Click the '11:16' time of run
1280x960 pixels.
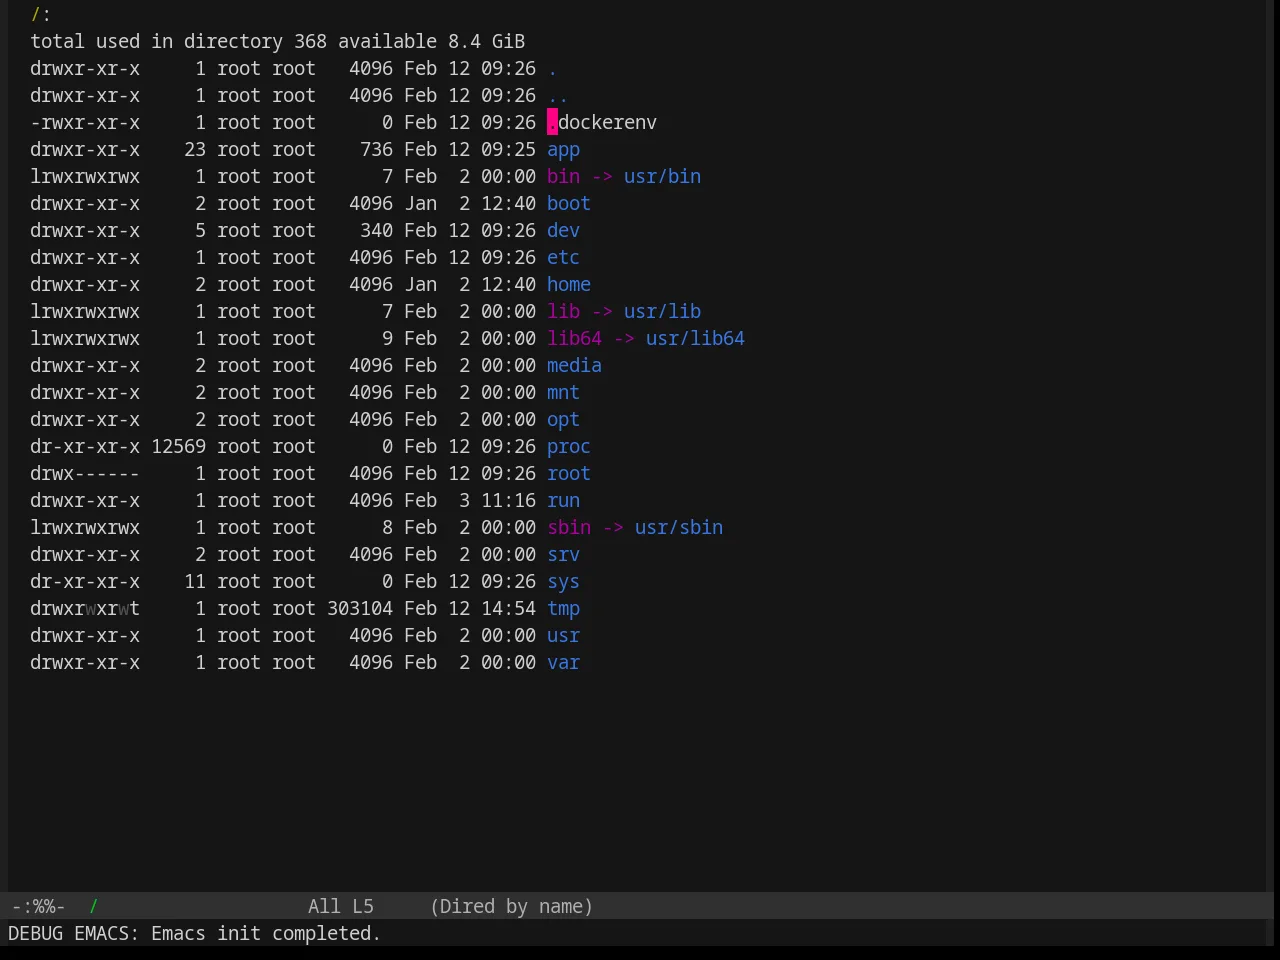pos(508,501)
